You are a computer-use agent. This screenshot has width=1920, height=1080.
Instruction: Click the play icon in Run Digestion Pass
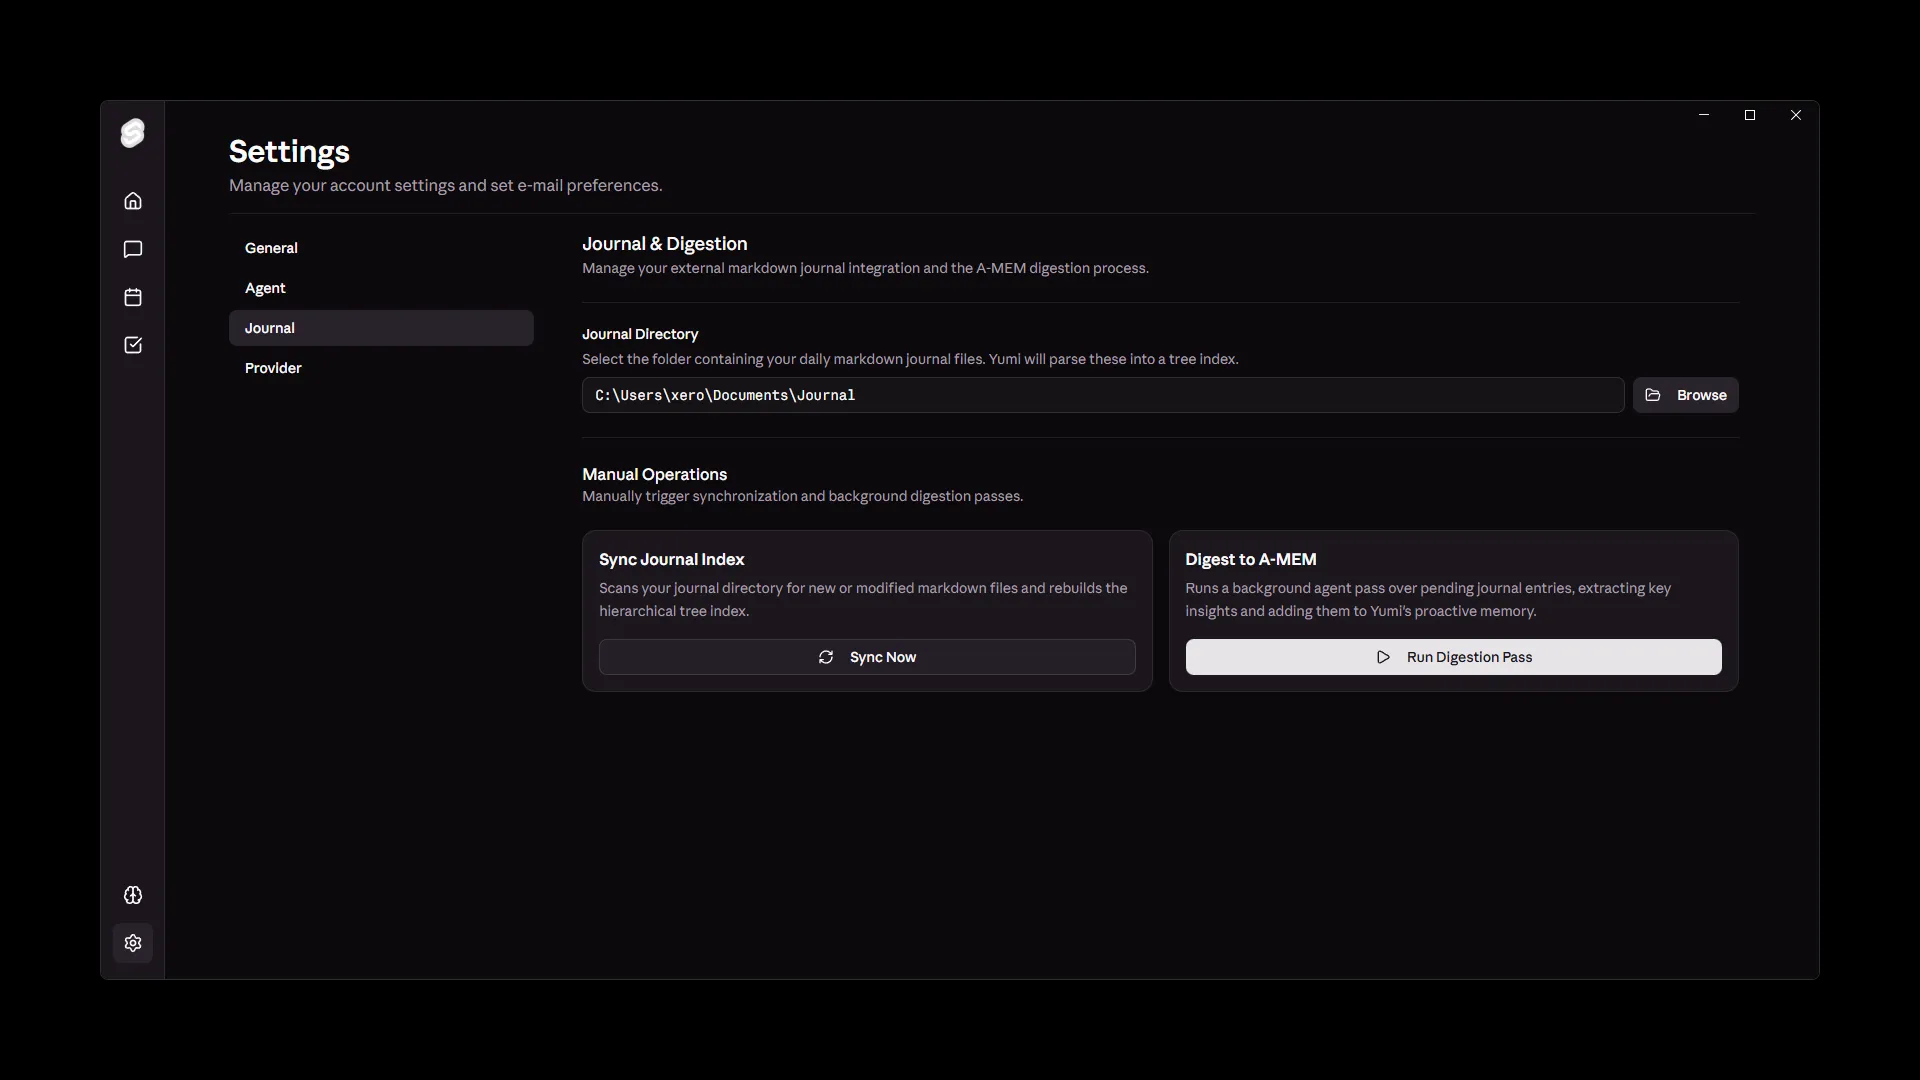coord(1383,657)
